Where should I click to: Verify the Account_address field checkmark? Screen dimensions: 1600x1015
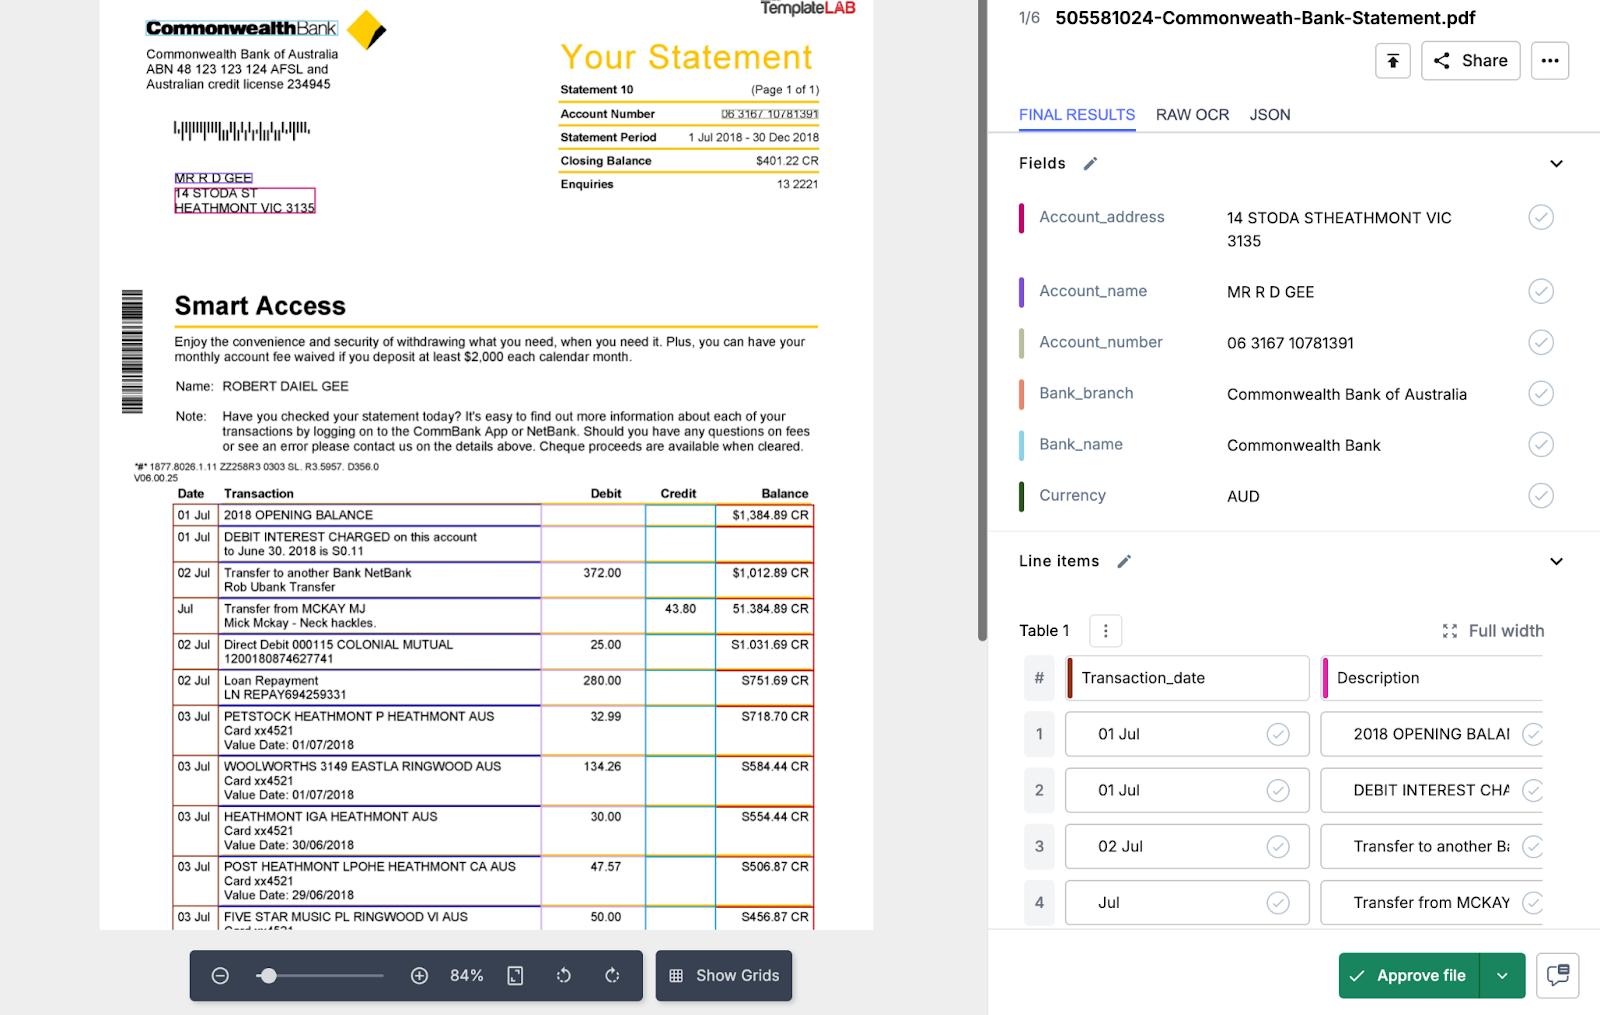point(1541,217)
